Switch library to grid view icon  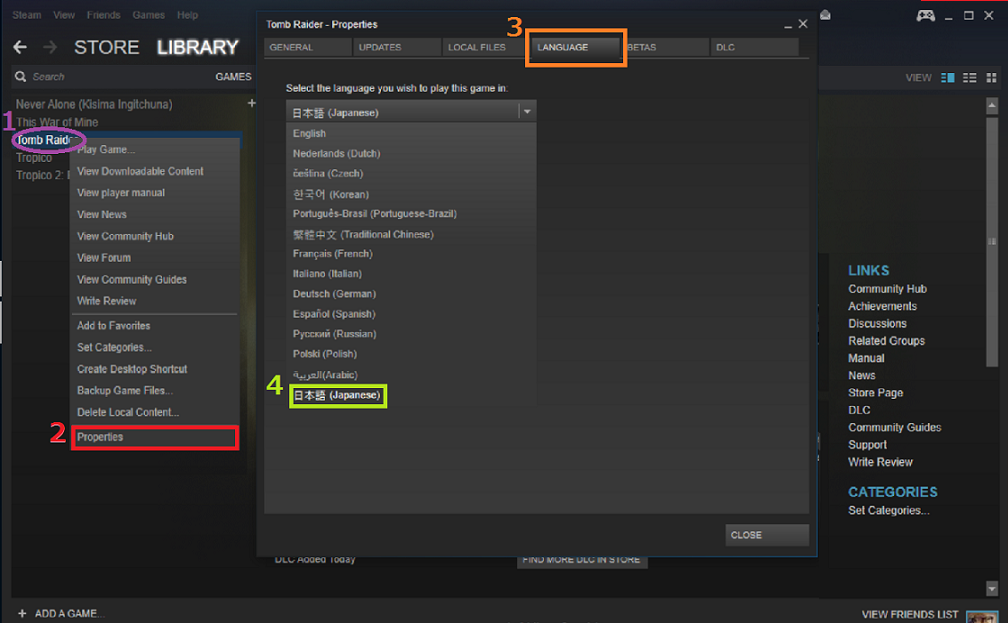[991, 78]
